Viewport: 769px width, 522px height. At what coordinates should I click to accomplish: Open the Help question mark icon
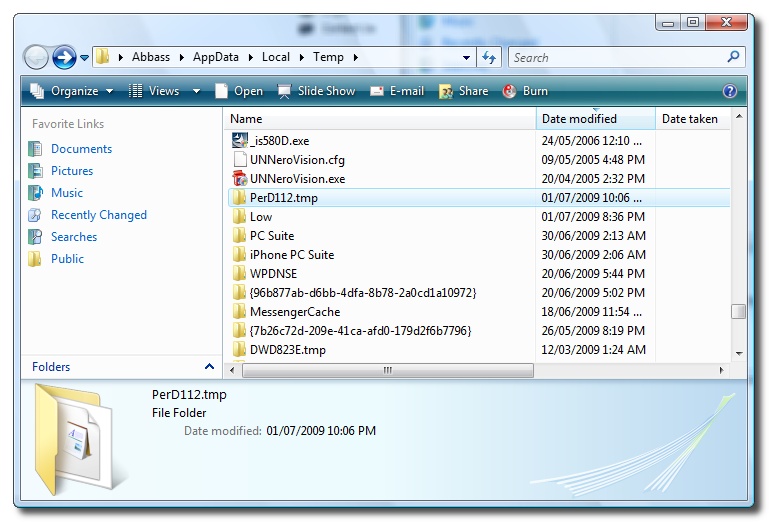(730, 91)
